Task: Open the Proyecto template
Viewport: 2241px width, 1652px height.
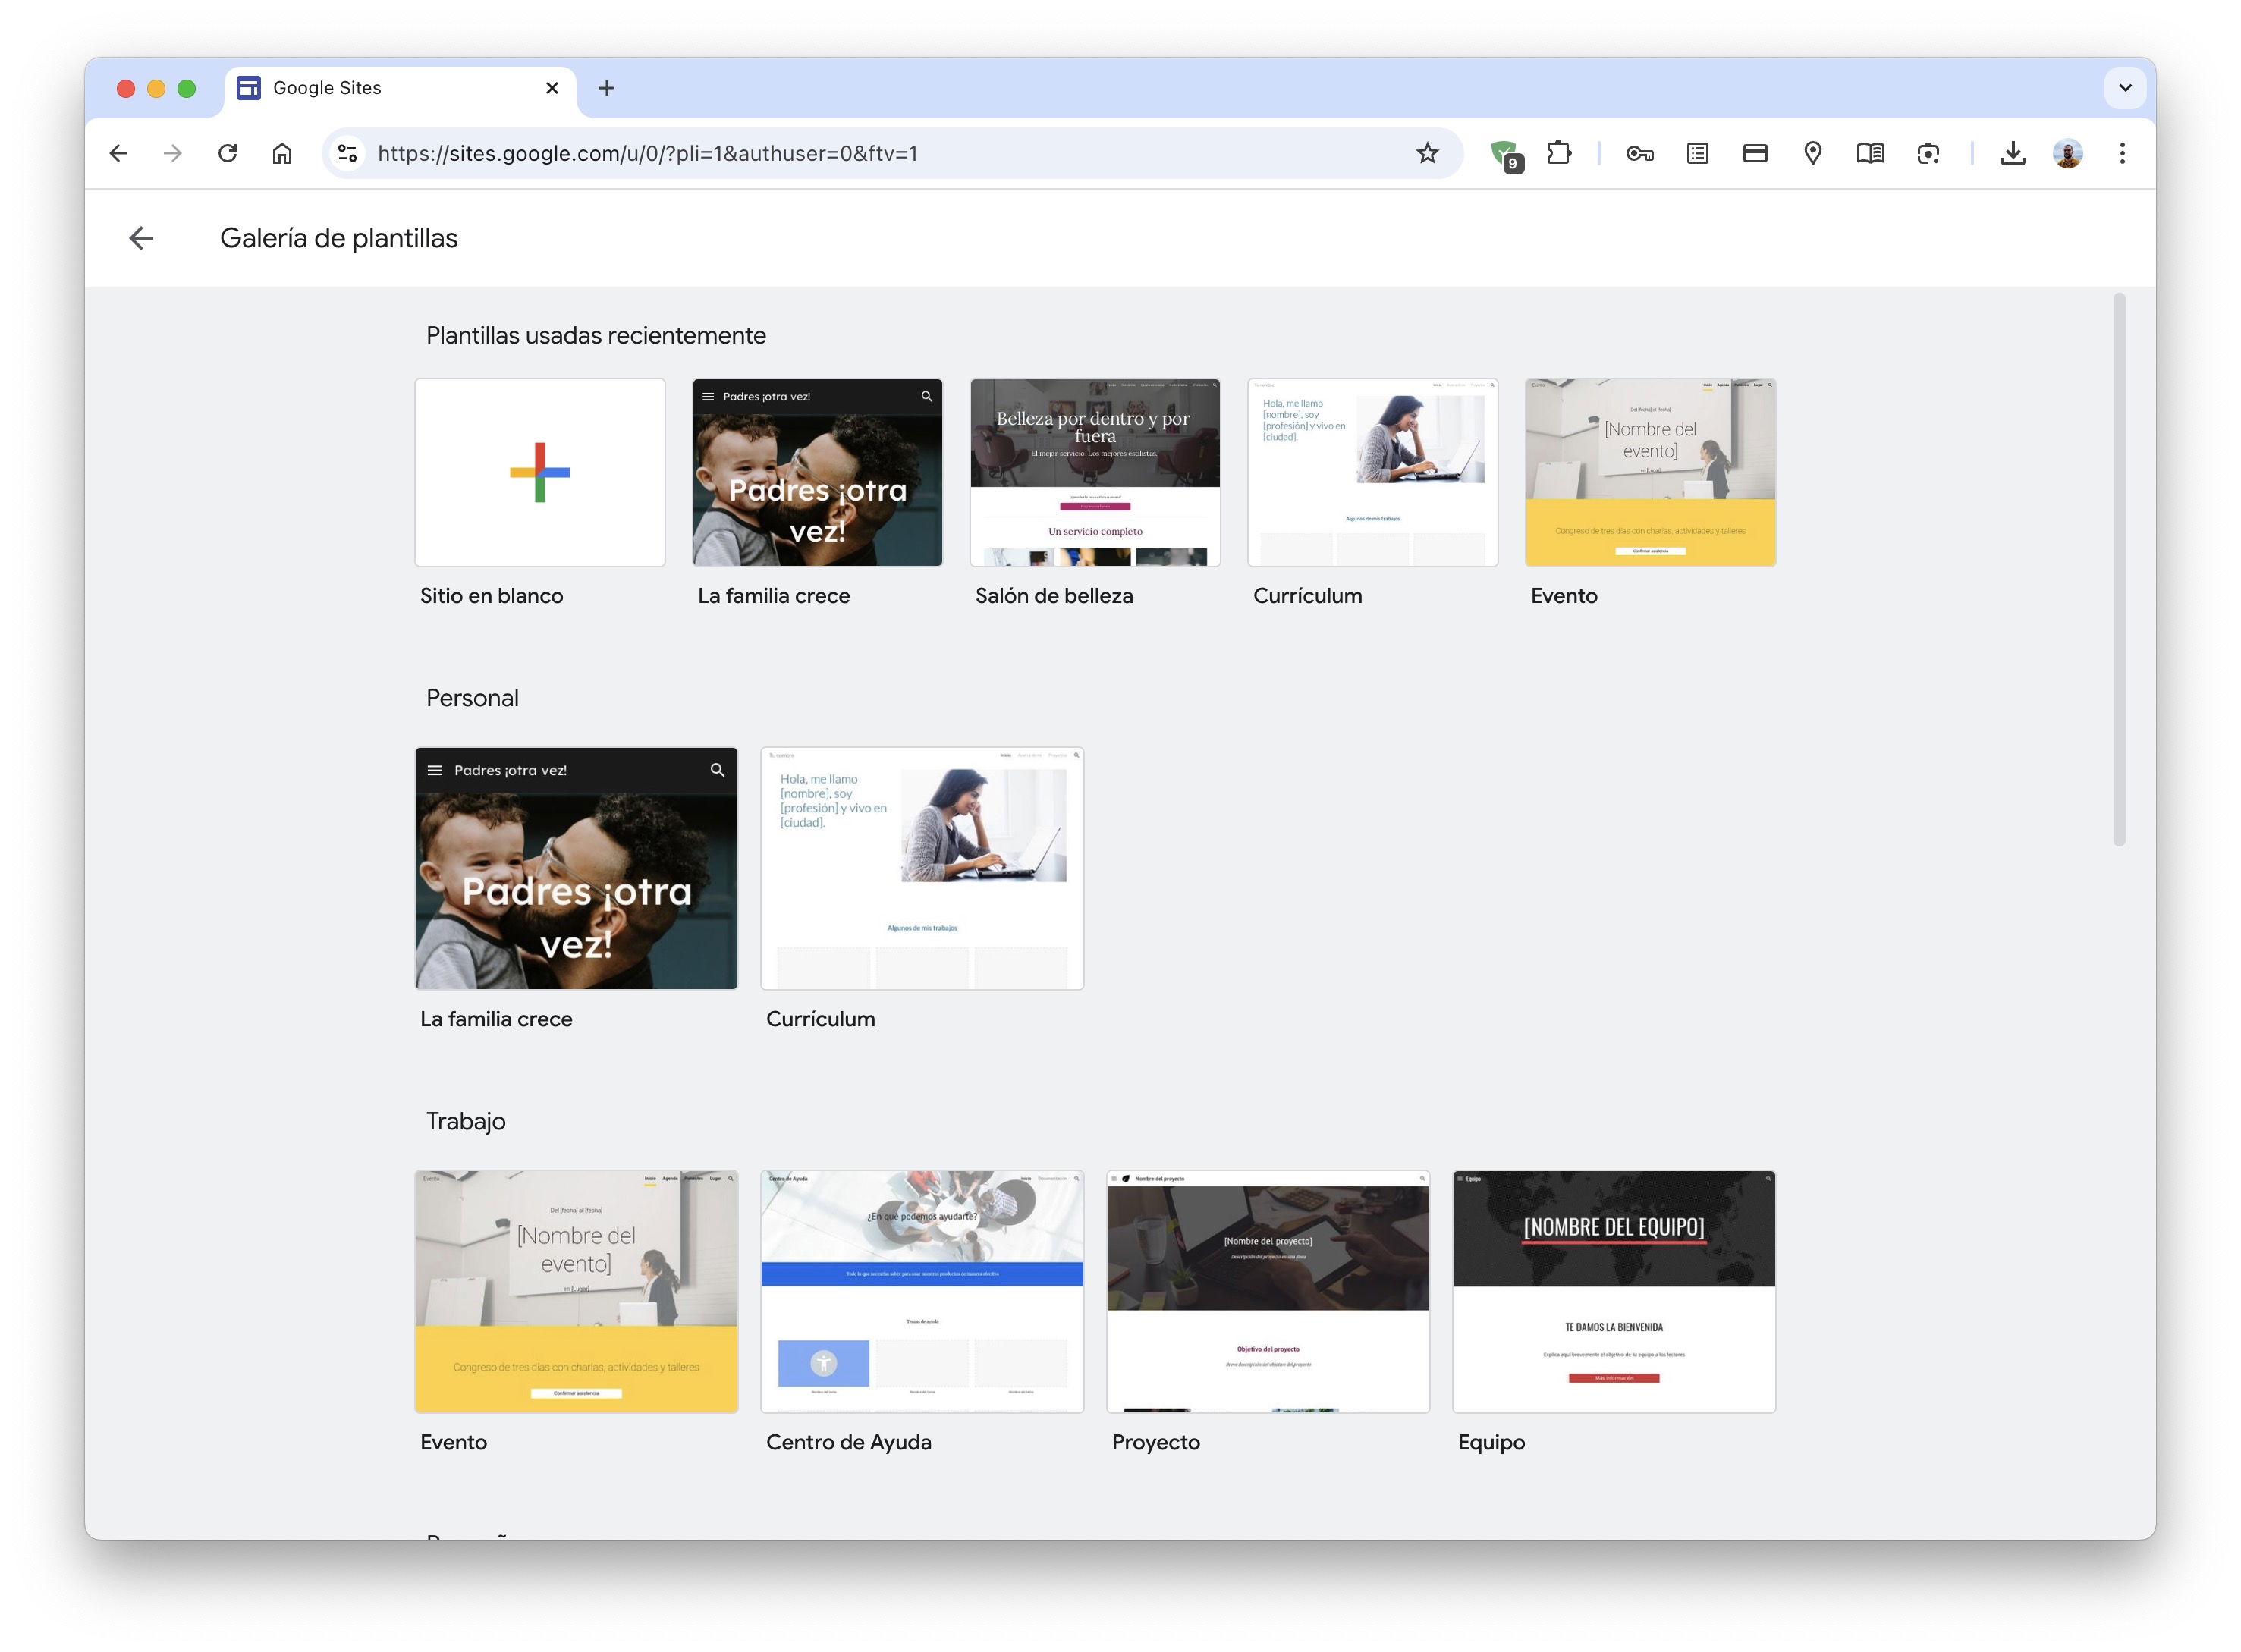Action: tap(1268, 1291)
